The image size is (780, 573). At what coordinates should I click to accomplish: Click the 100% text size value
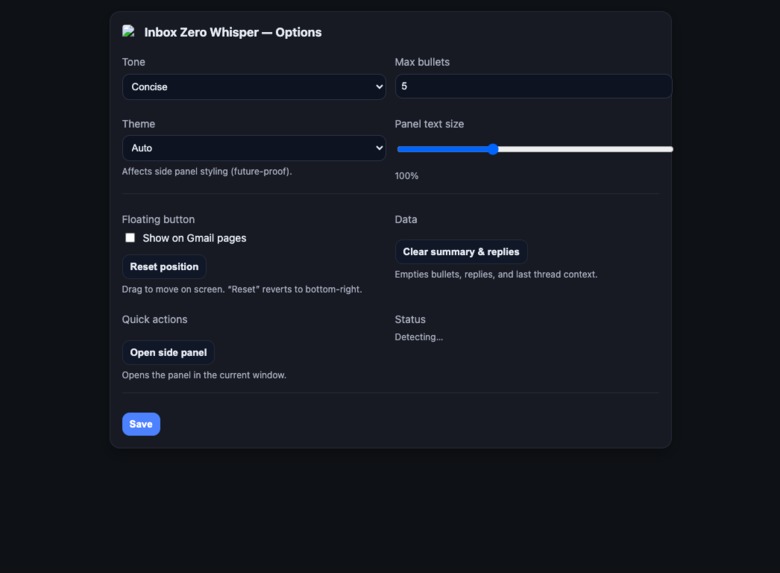tap(406, 176)
